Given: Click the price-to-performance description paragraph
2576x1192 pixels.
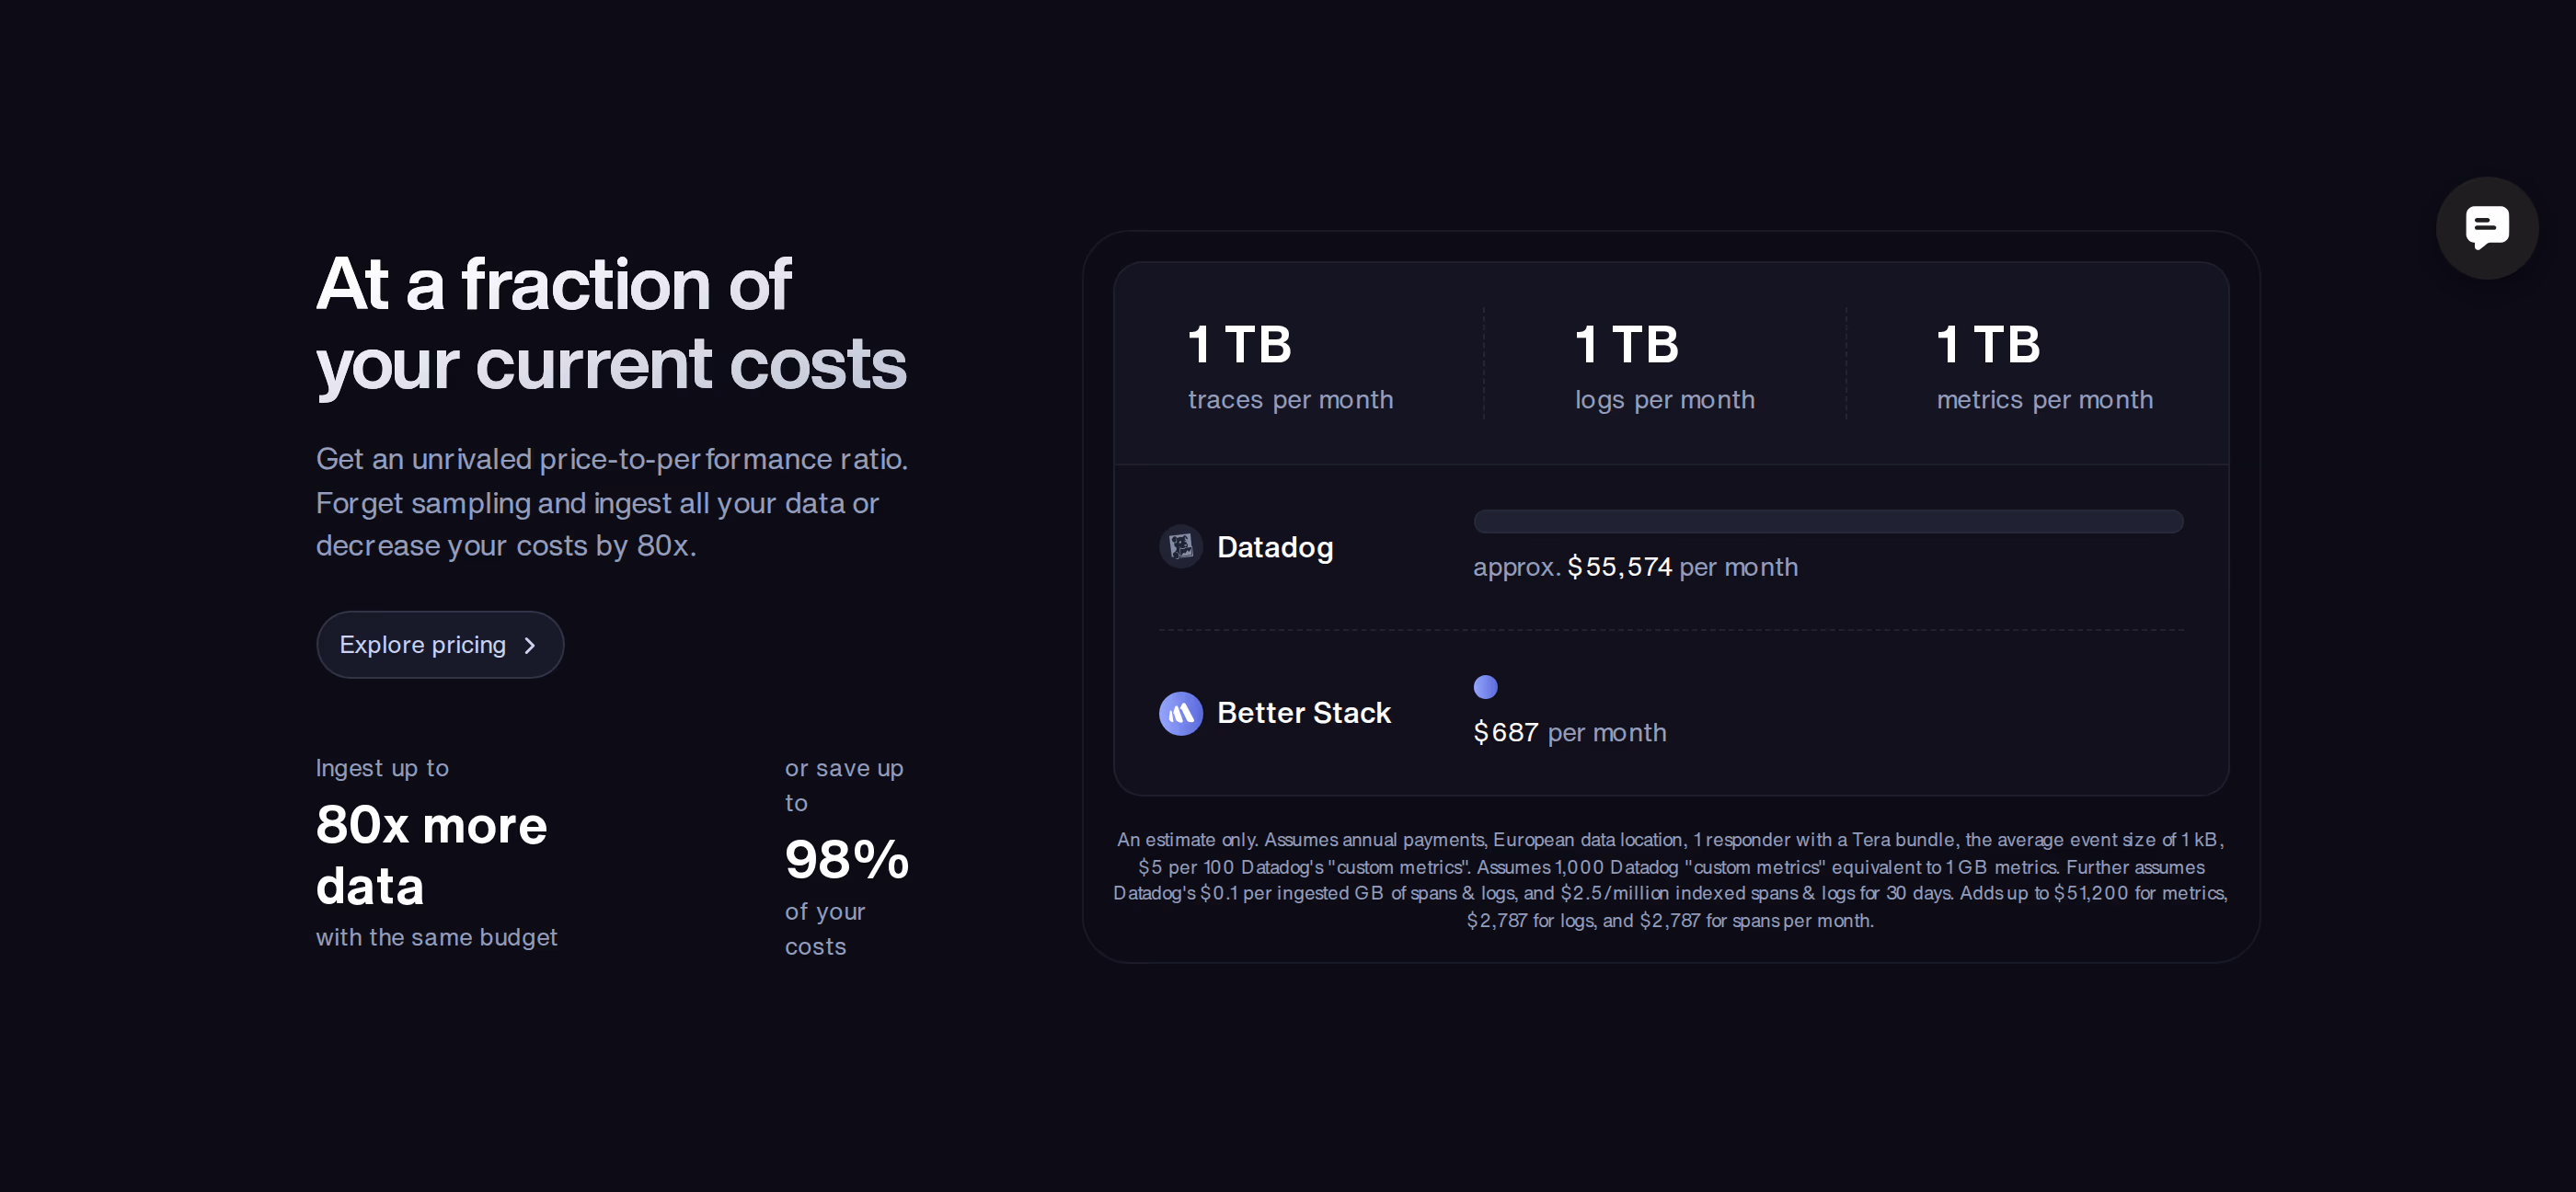Looking at the screenshot, I should coord(612,502).
